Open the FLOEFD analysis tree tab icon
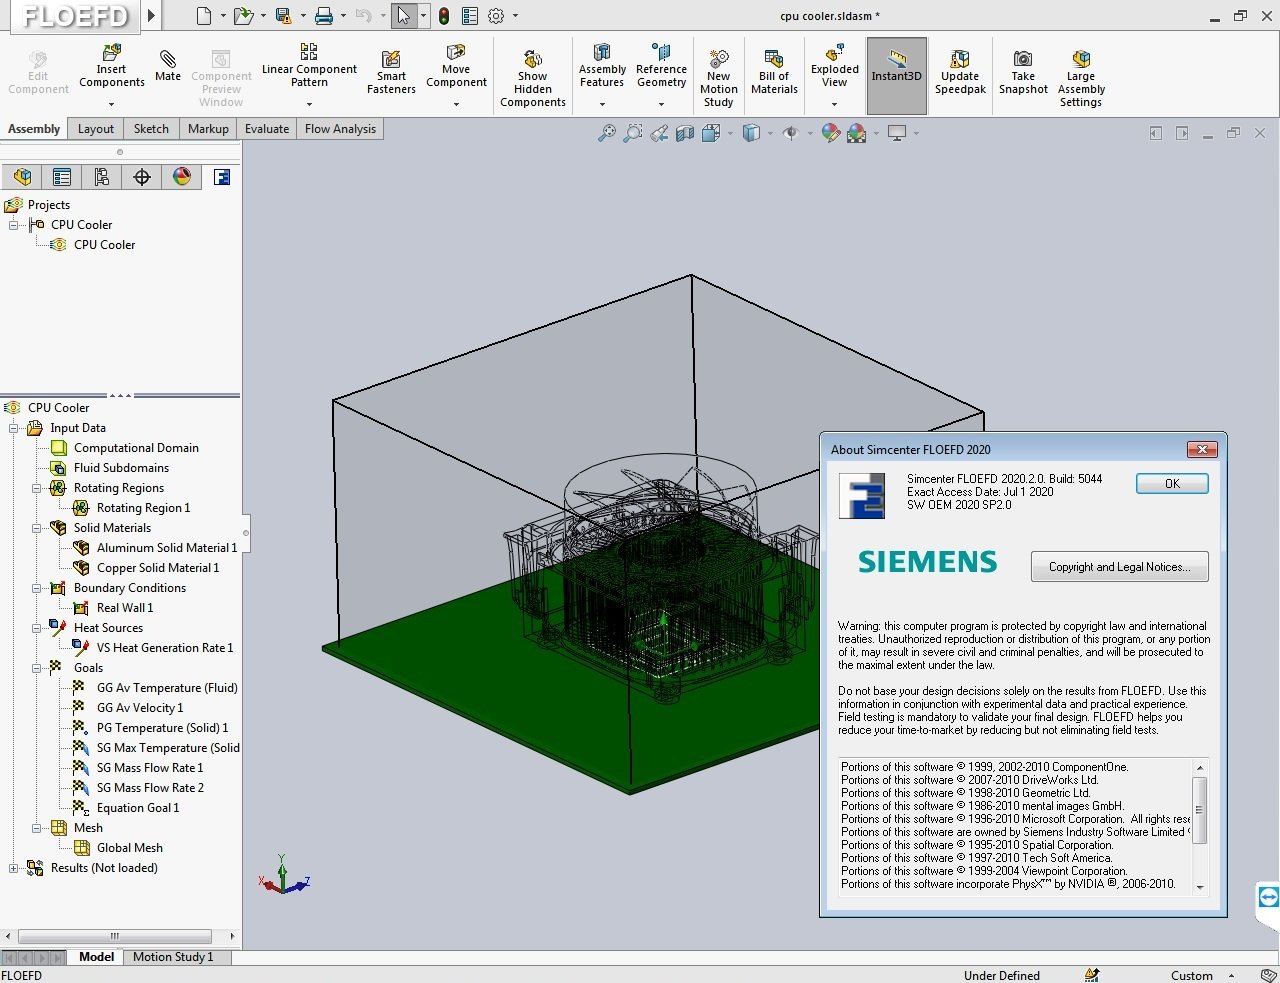The height and width of the screenshot is (983, 1280). pos(222,177)
